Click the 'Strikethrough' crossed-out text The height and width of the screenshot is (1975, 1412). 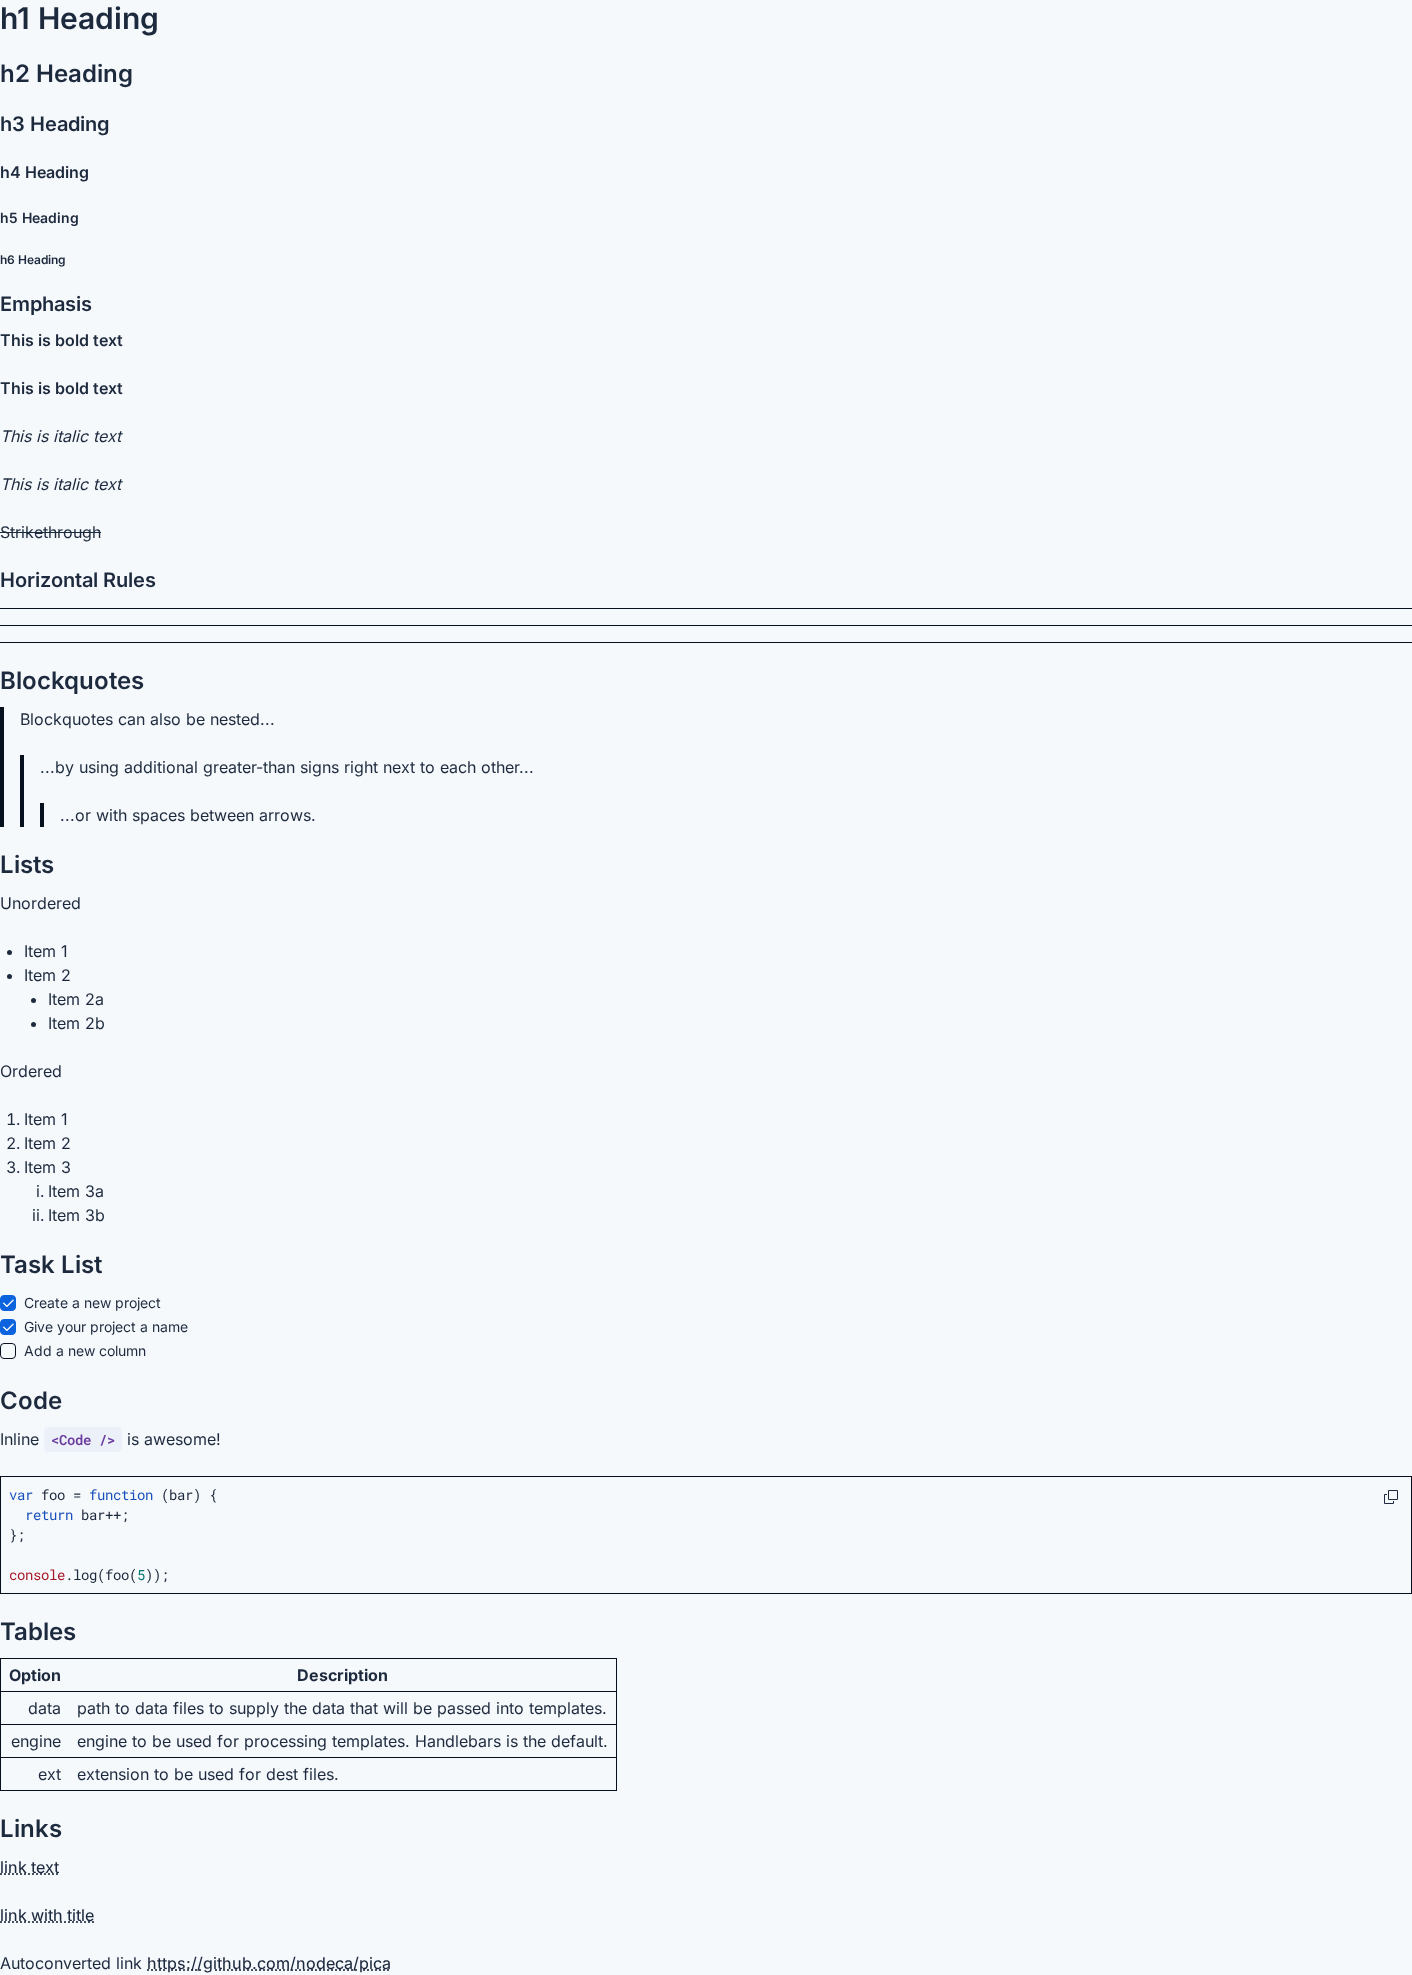[51, 532]
